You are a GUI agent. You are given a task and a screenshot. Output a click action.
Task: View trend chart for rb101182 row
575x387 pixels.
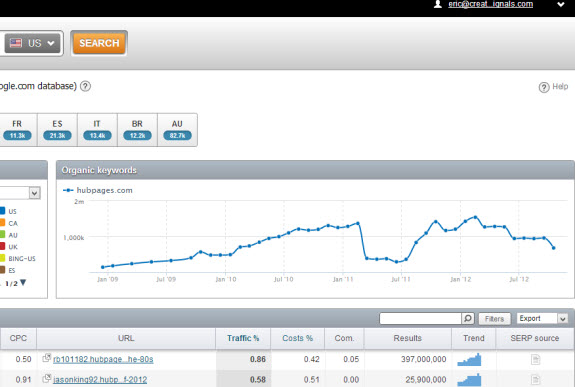tap(469, 359)
